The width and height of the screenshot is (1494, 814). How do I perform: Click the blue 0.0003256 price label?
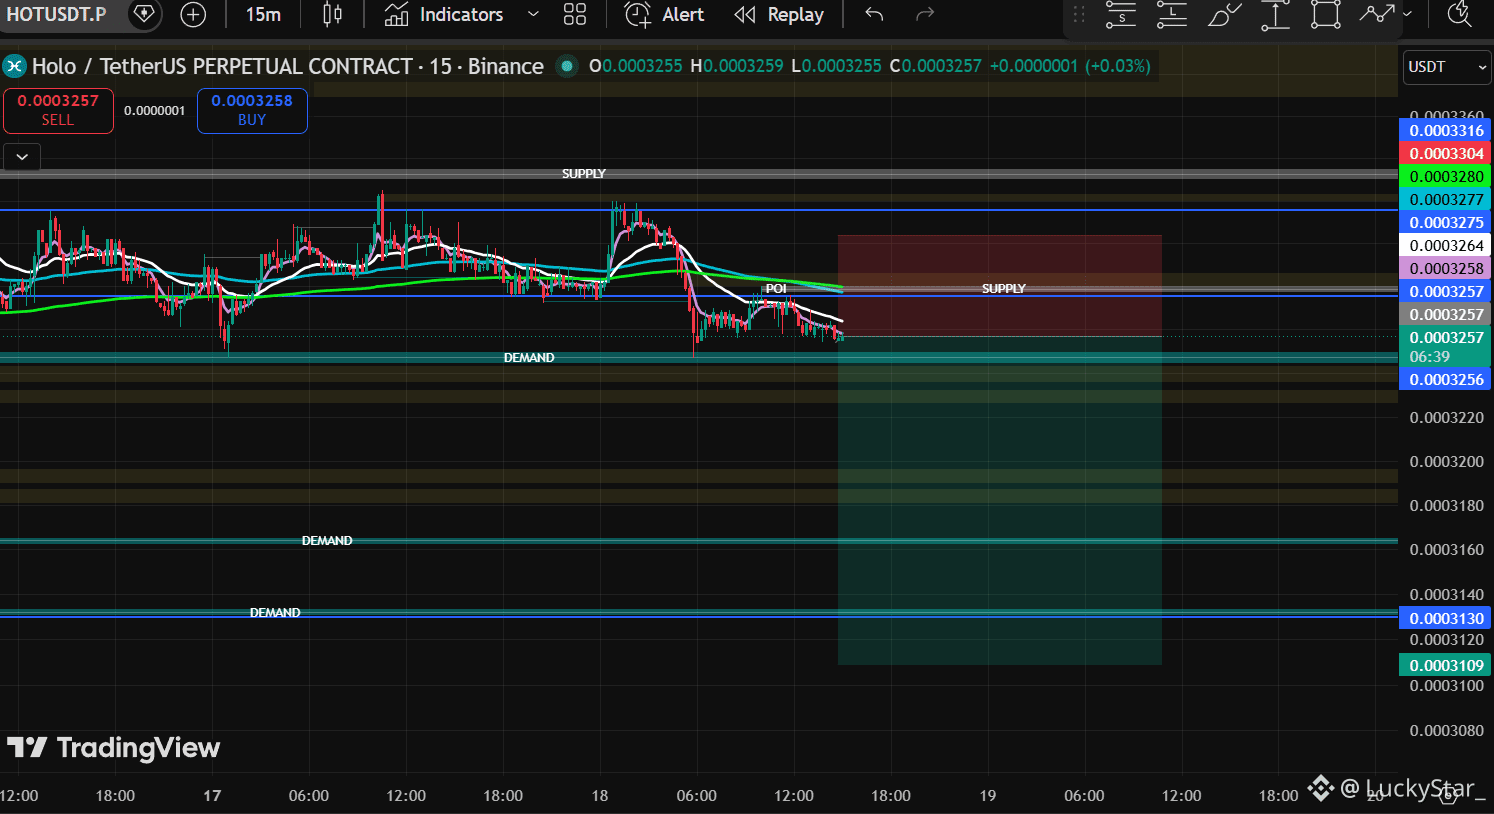1445,380
